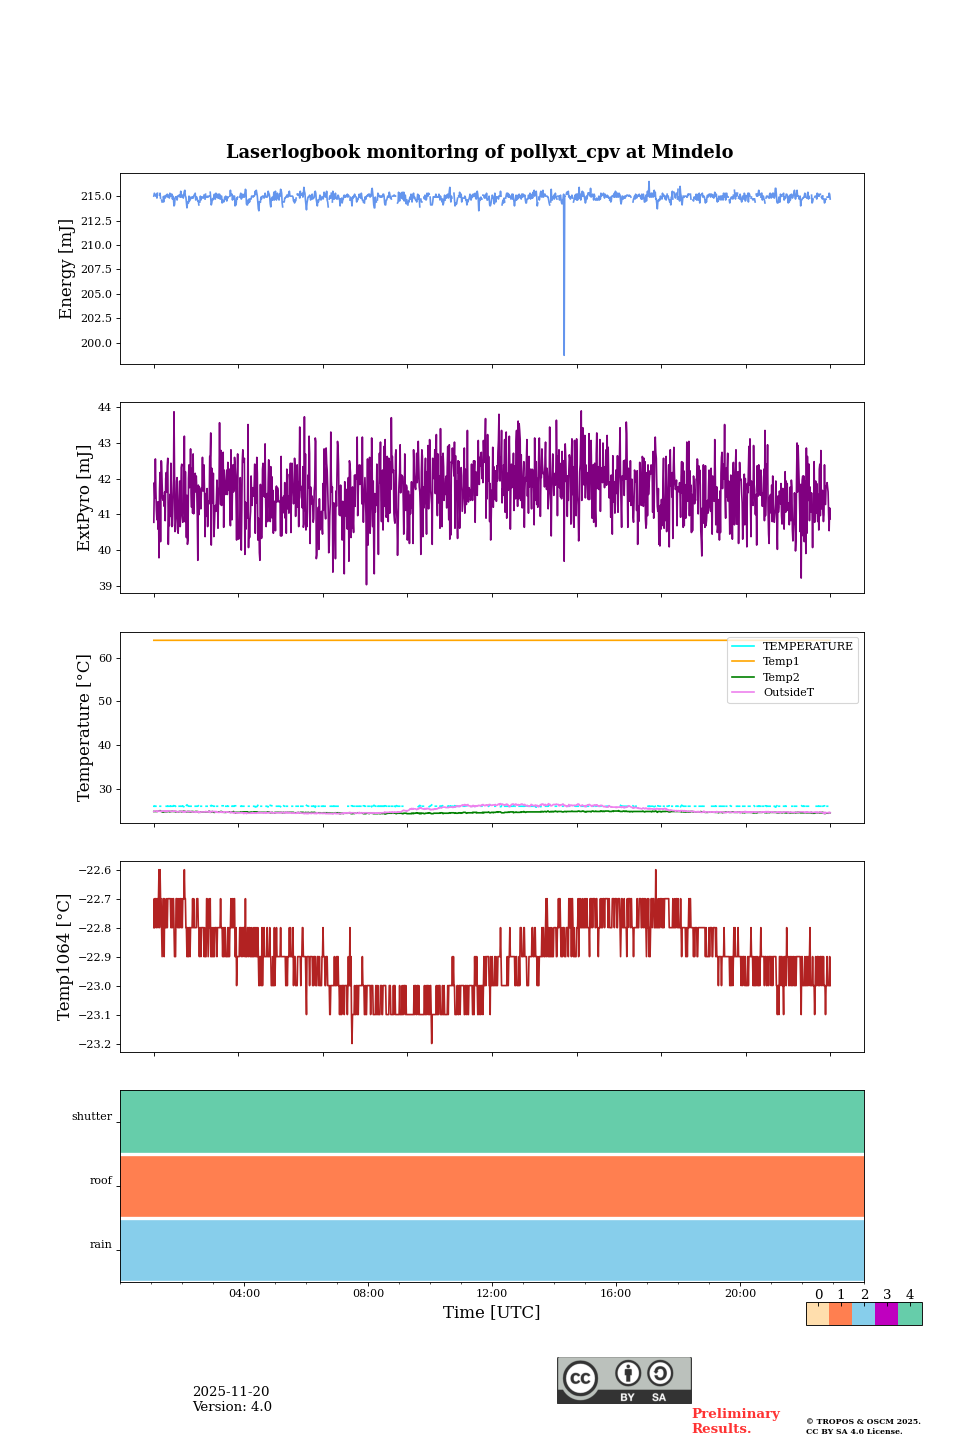Click the blue rain status band
The width and height of the screenshot is (960, 1440).
(x=492, y=1250)
